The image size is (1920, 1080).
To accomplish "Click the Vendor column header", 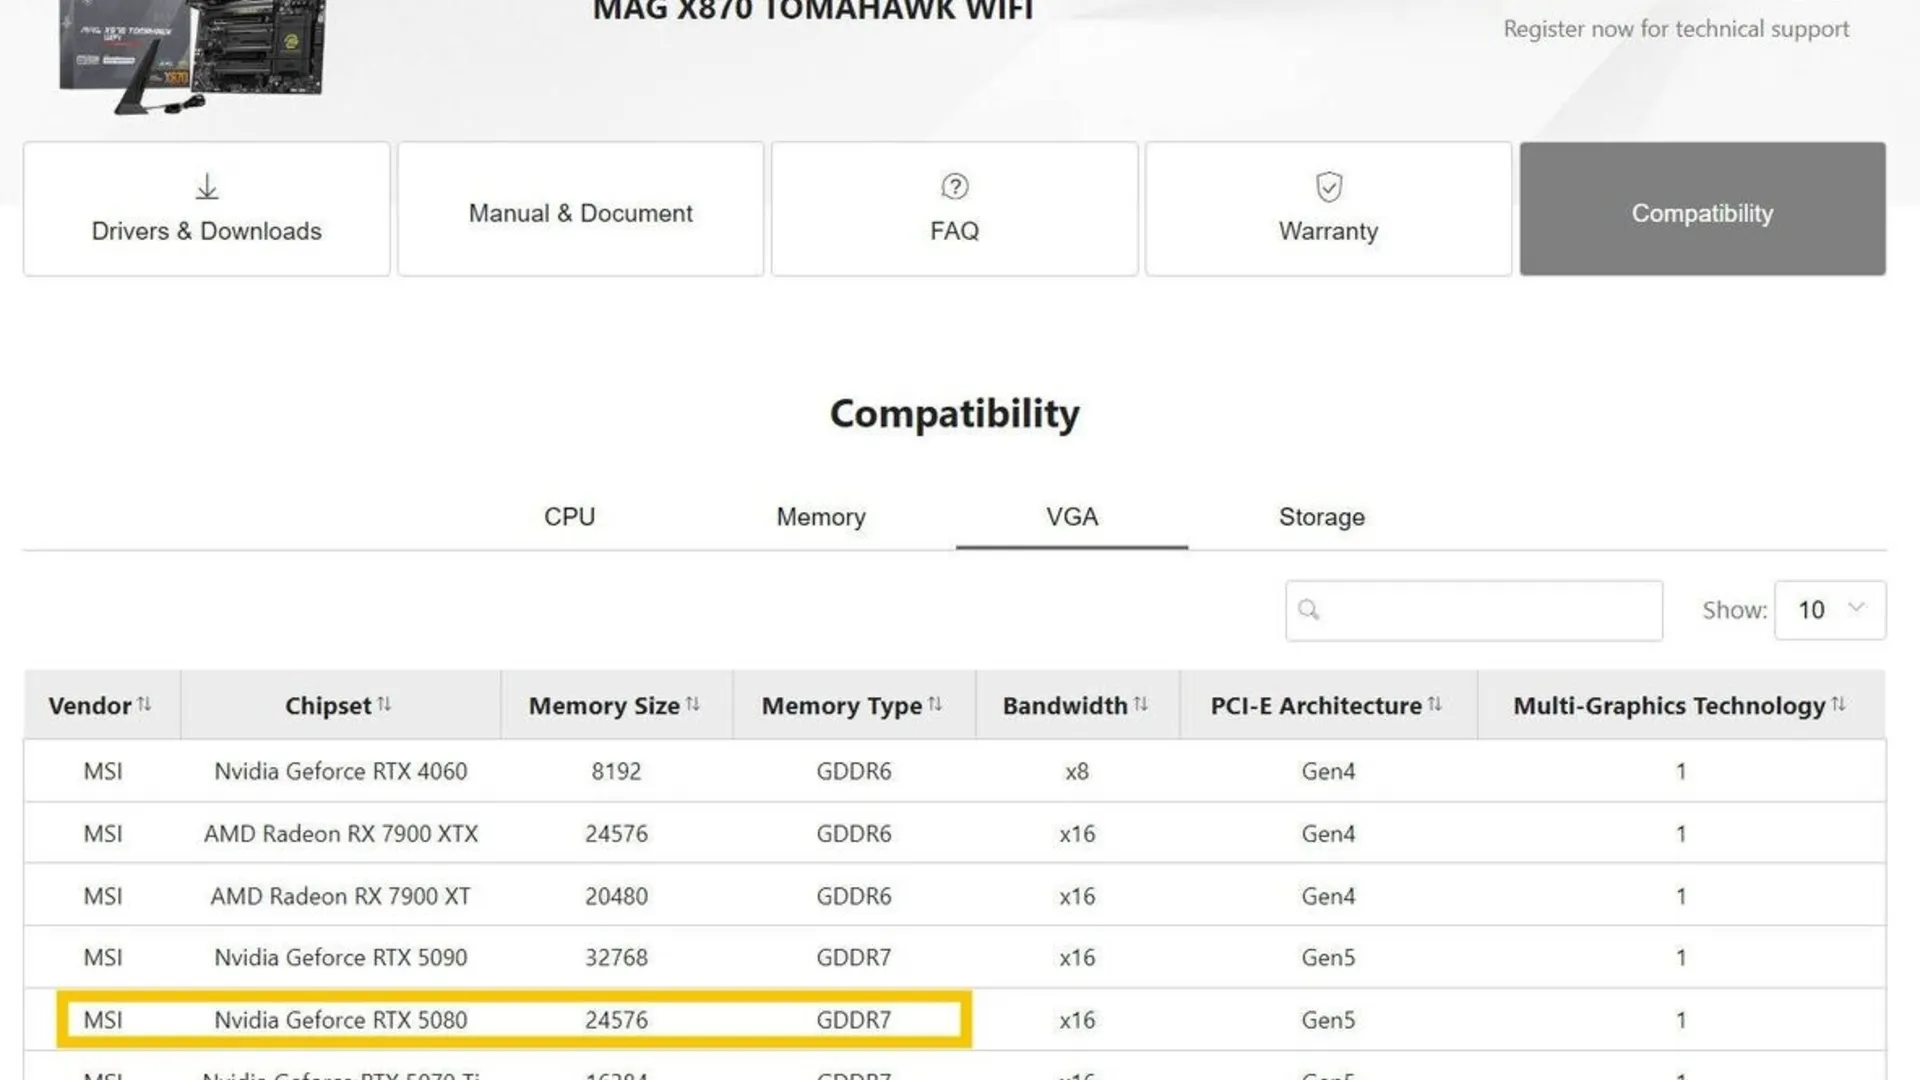I will point(100,705).
